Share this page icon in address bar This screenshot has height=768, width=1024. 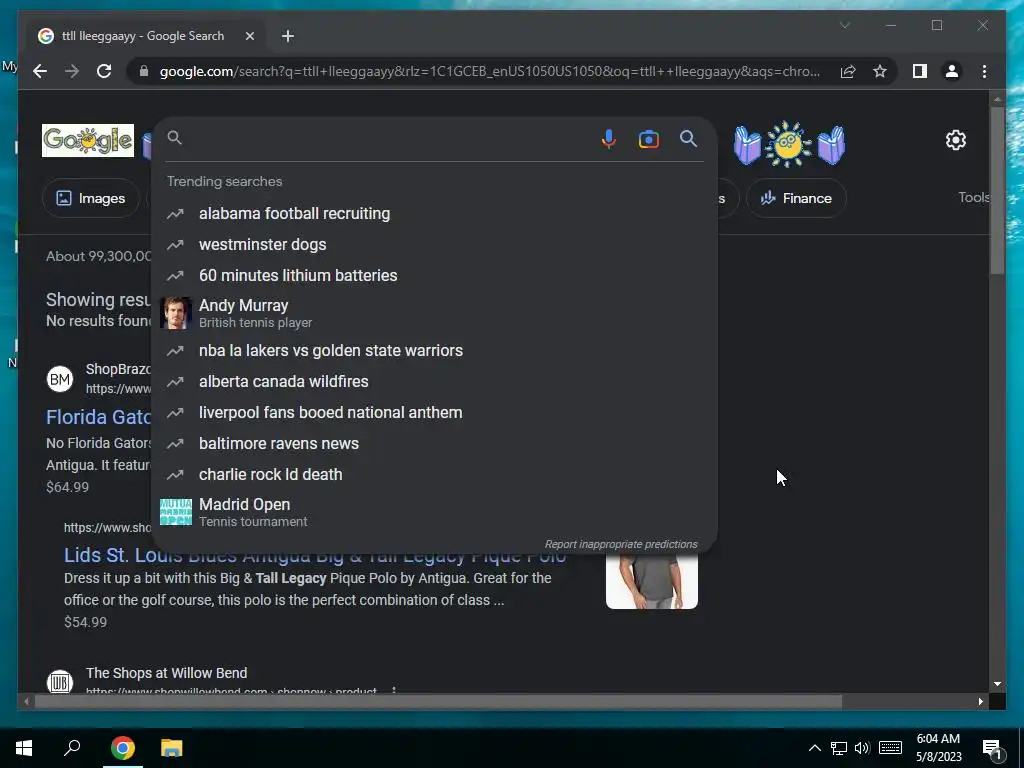[848, 71]
